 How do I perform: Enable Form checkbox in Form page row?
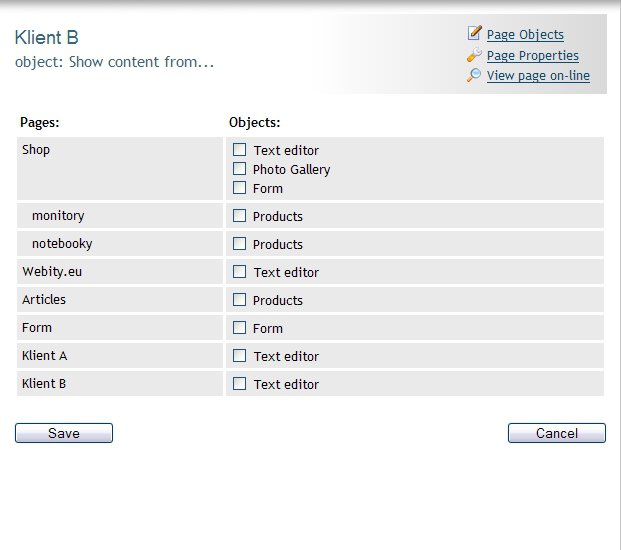point(239,328)
